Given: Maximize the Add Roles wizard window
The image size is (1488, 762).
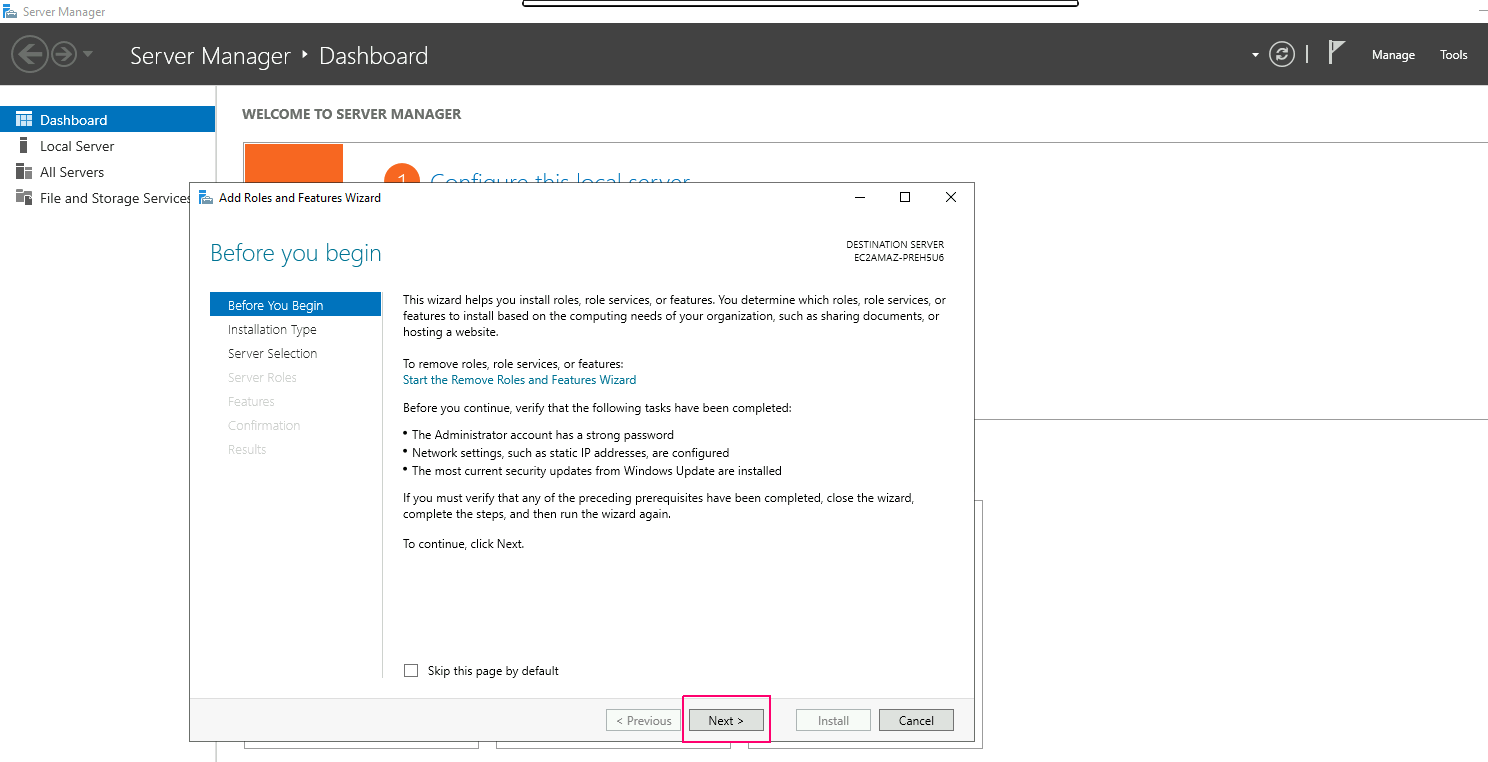Looking at the screenshot, I should (905, 197).
